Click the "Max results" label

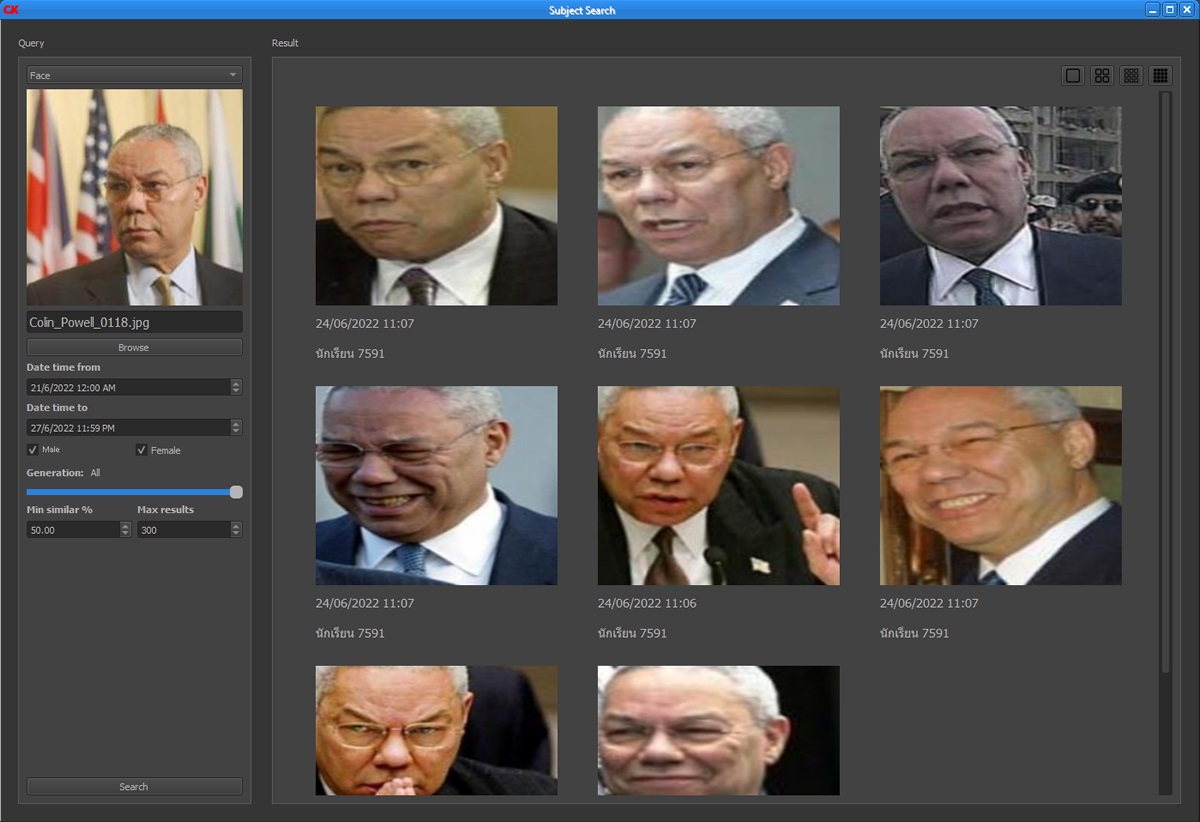(166, 510)
